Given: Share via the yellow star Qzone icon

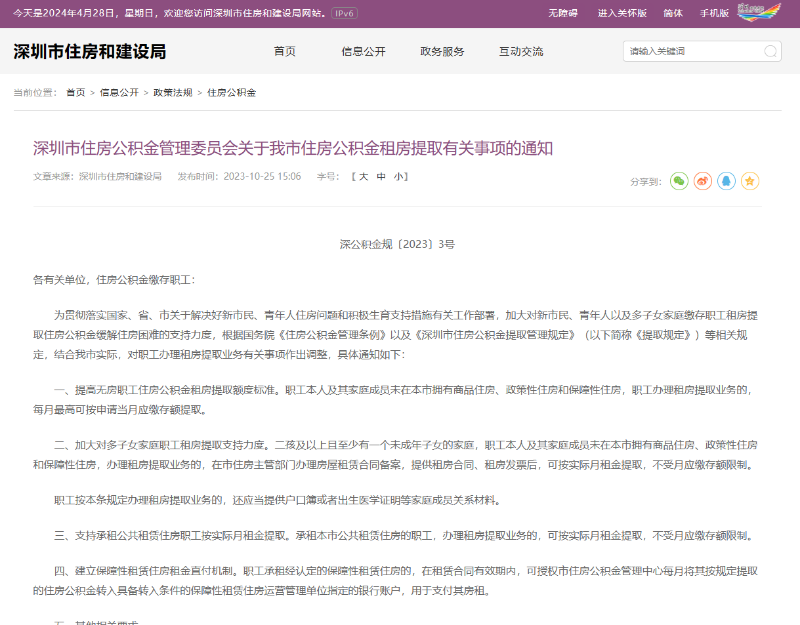Looking at the screenshot, I should [x=750, y=181].
